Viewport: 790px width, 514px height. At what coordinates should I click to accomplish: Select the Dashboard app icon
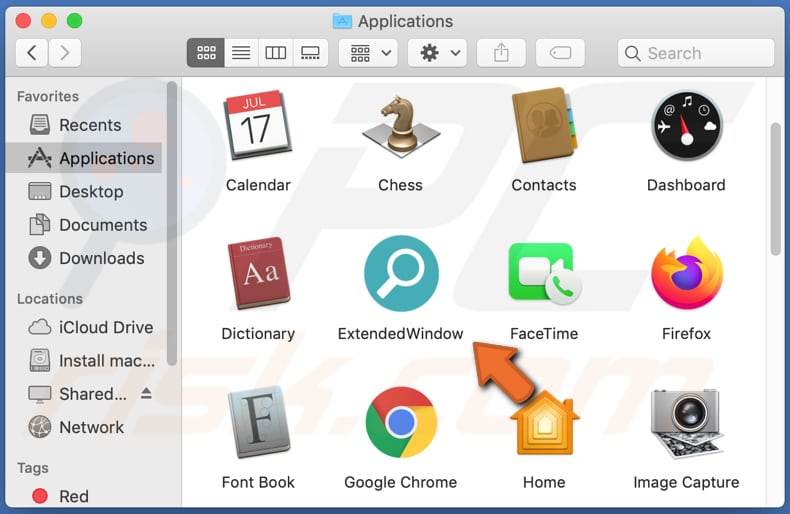(x=686, y=127)
